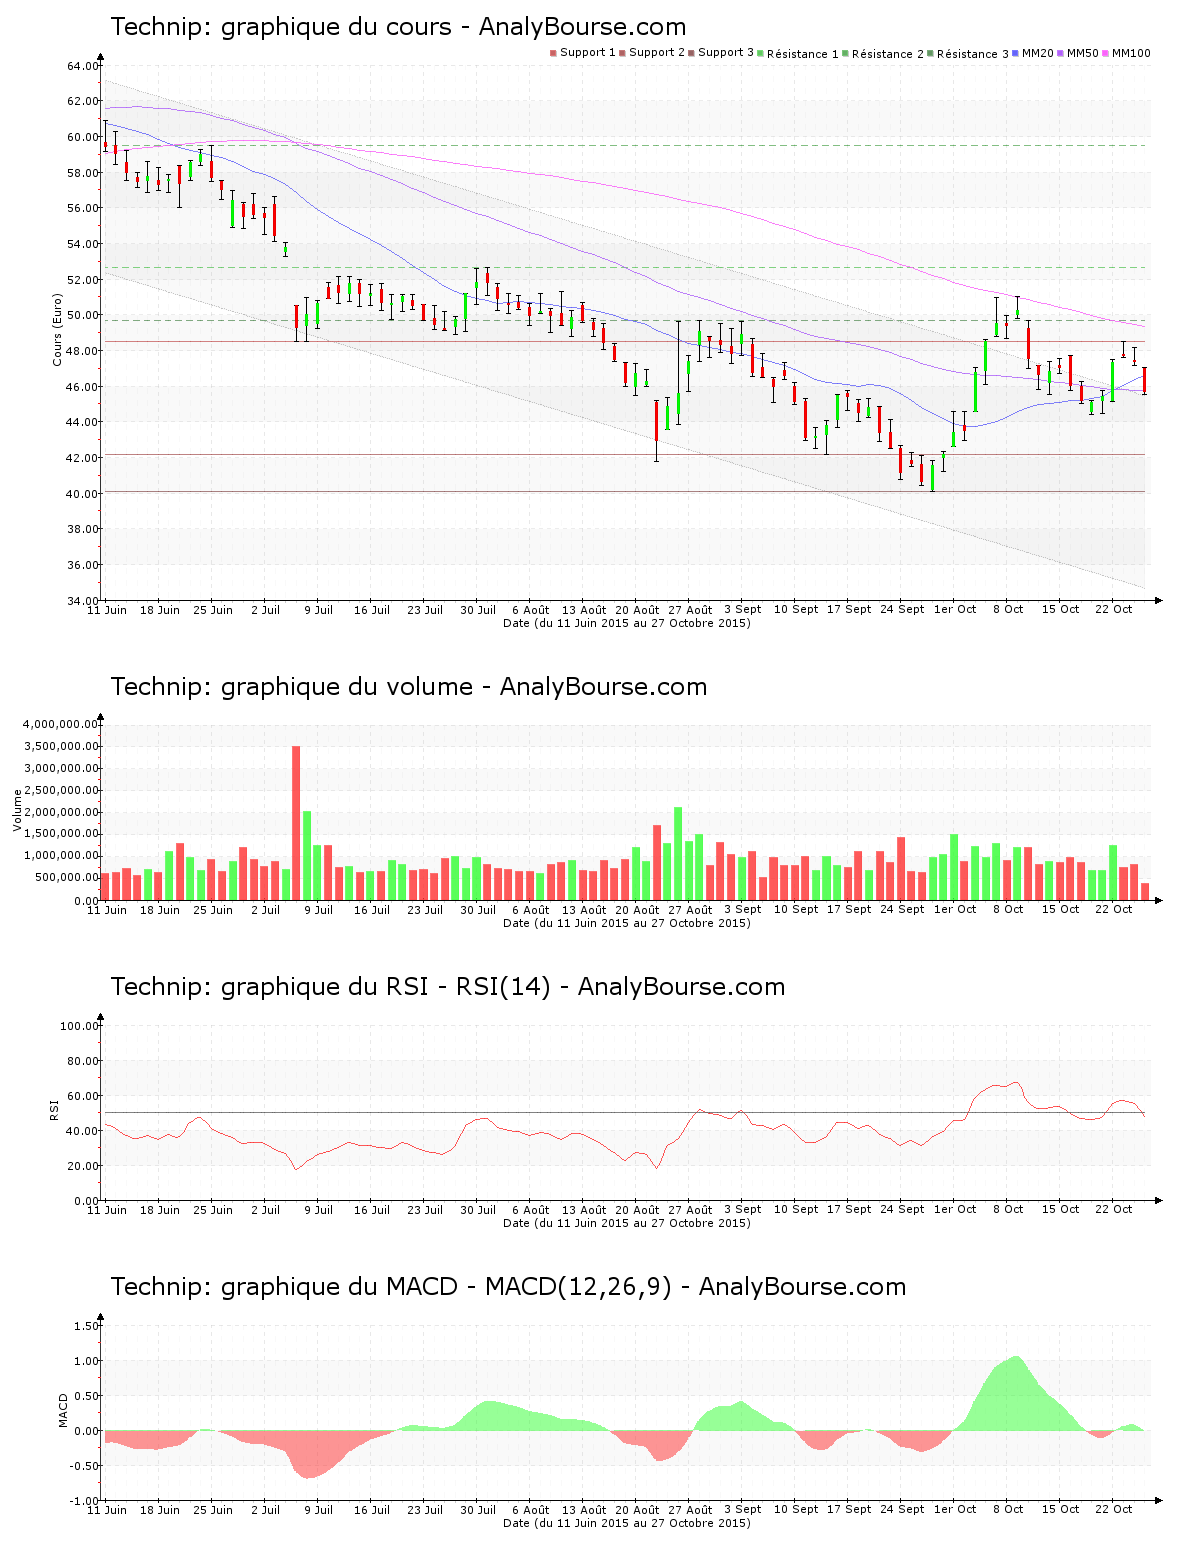The image size is (1200, 1550).
Task: Click the Résistance 3 legend marker
Action: pyautogui.click(x=931, y=53)
